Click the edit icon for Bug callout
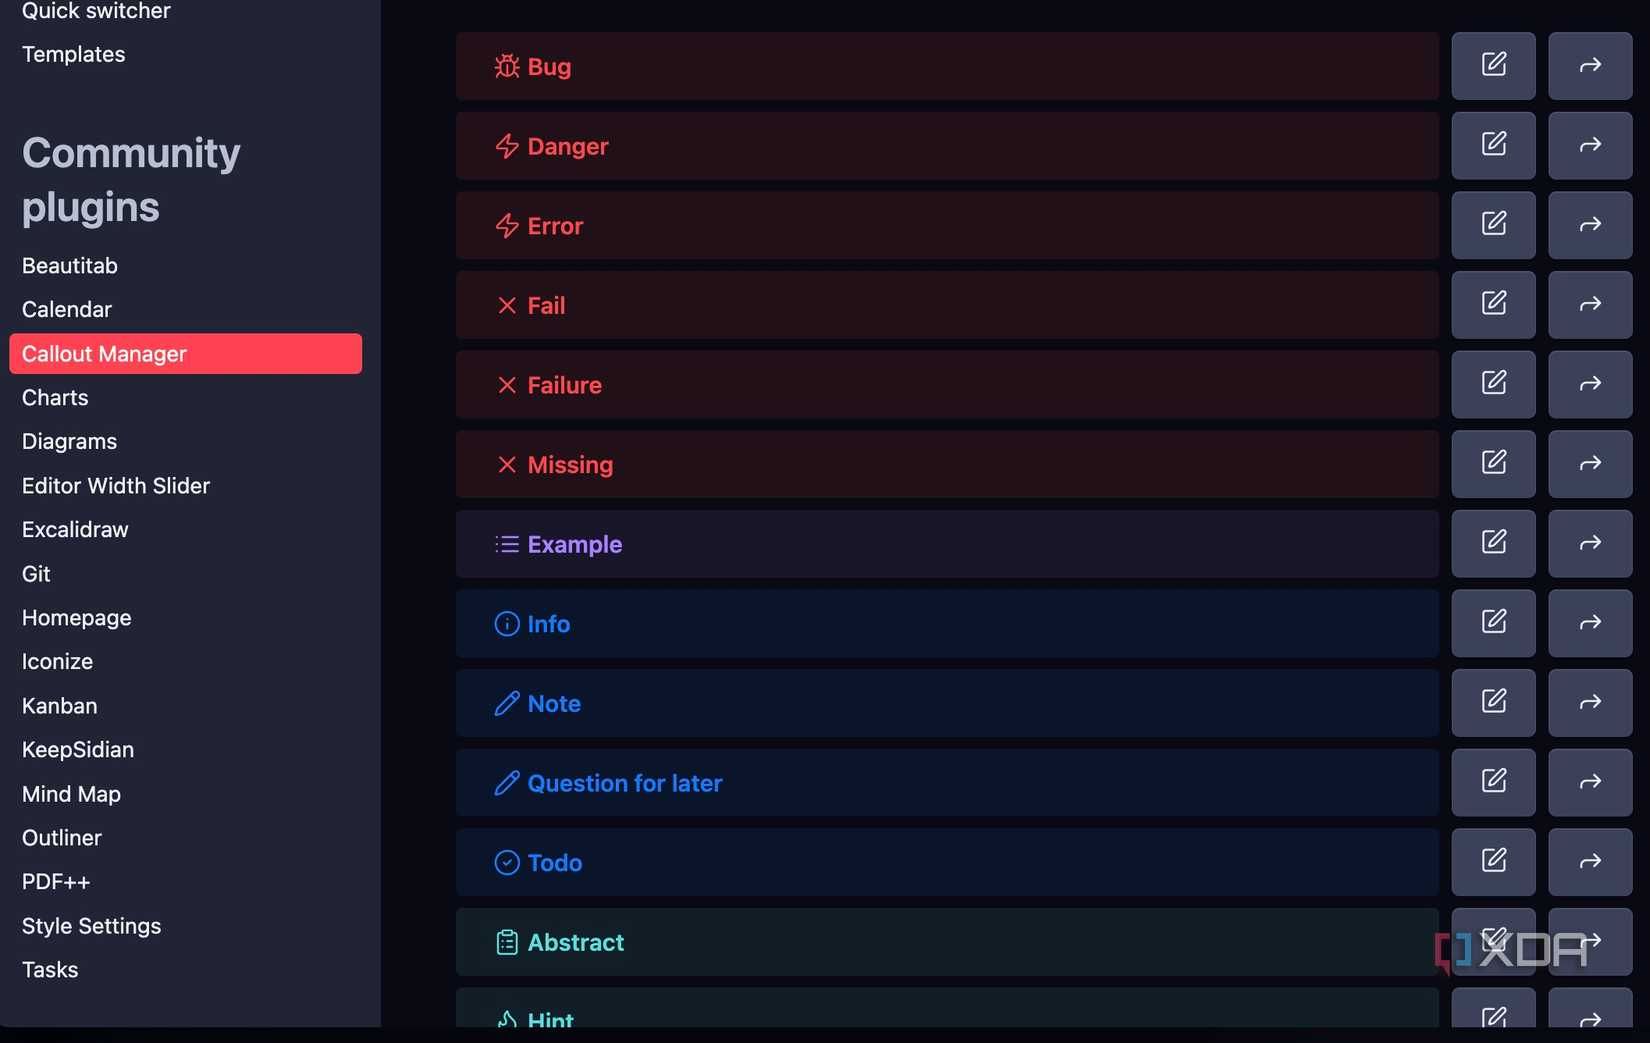The image size is (1650, 1043). [x=1493, y=65]
